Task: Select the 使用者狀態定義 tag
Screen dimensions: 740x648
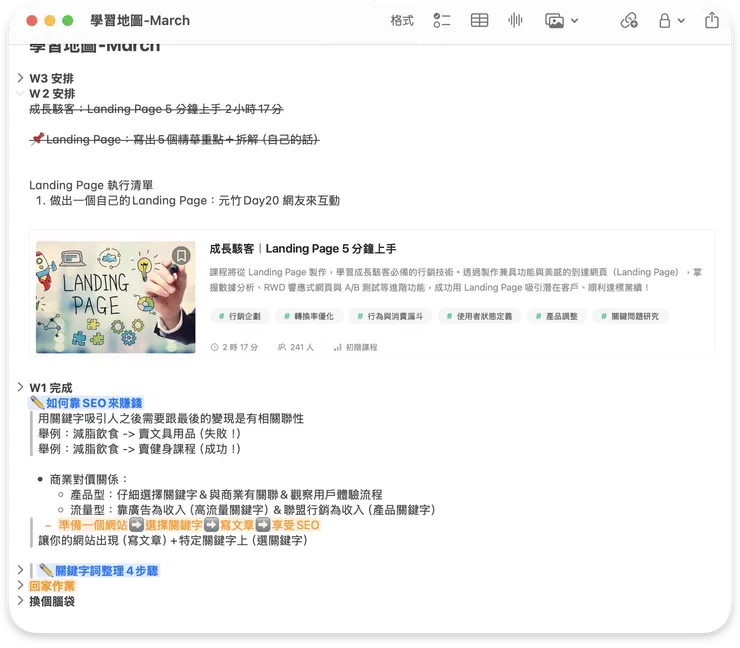Action: 479,316
